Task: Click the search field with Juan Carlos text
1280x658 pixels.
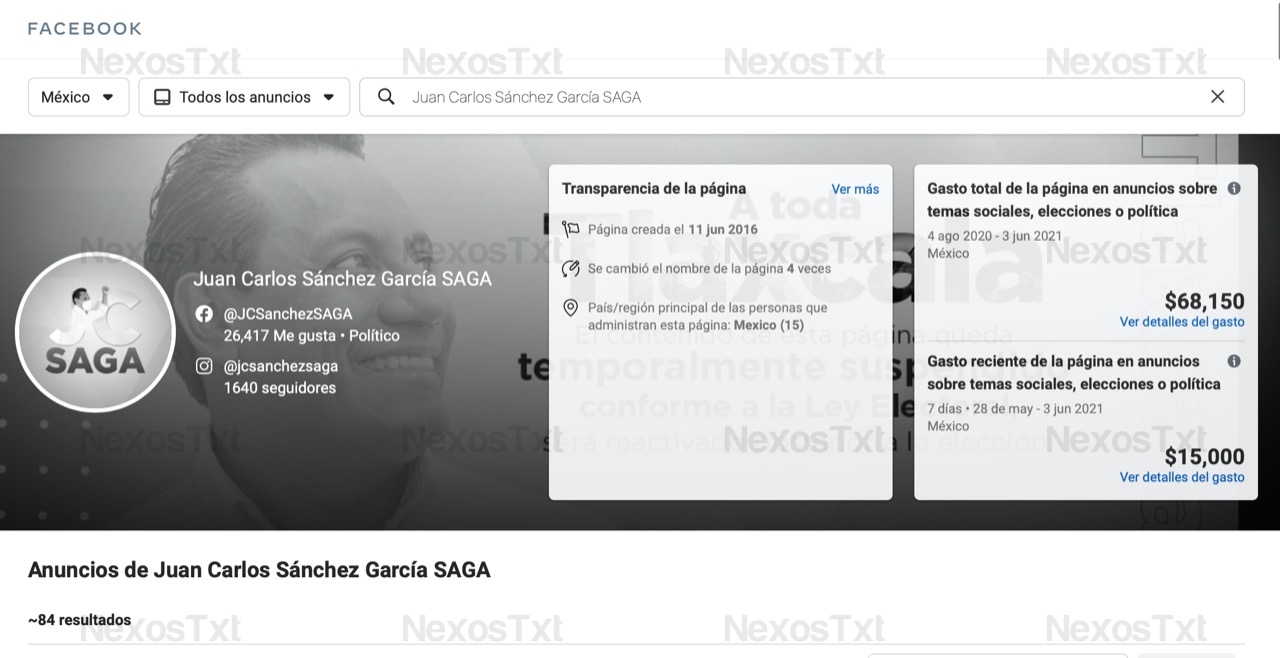Action: 780,97
